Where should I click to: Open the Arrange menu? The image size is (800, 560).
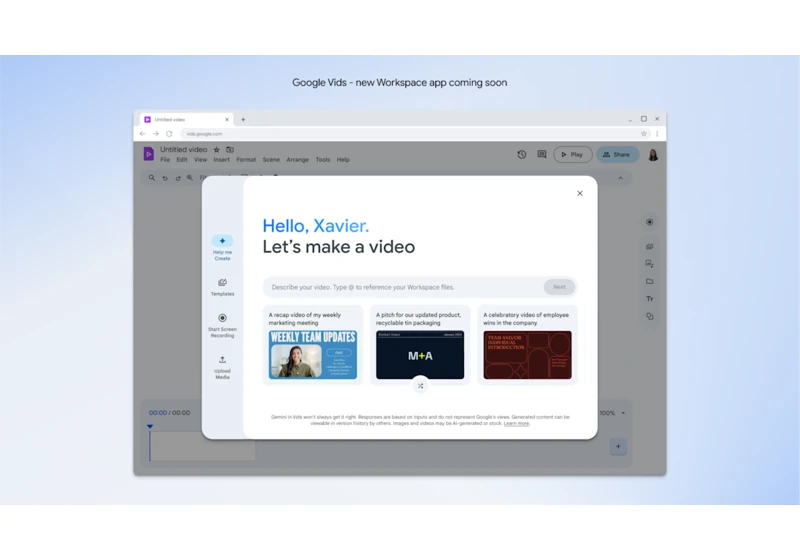297,160
